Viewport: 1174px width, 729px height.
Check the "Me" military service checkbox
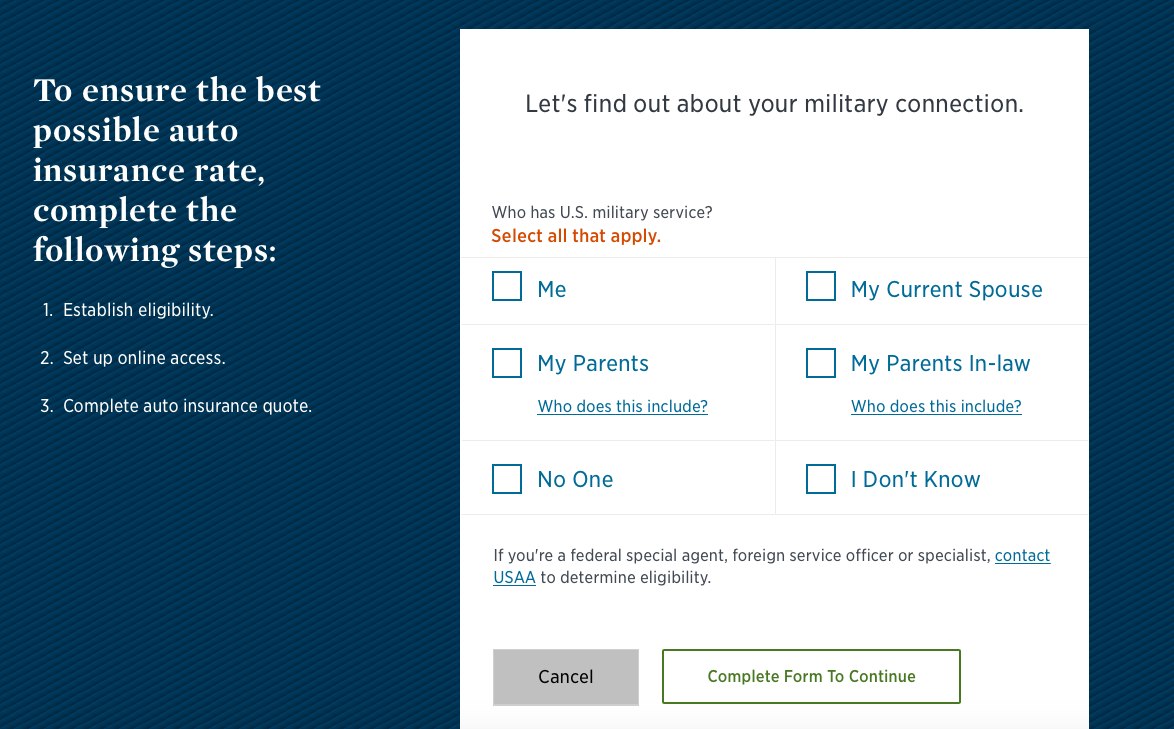click(x=507, y=286)
